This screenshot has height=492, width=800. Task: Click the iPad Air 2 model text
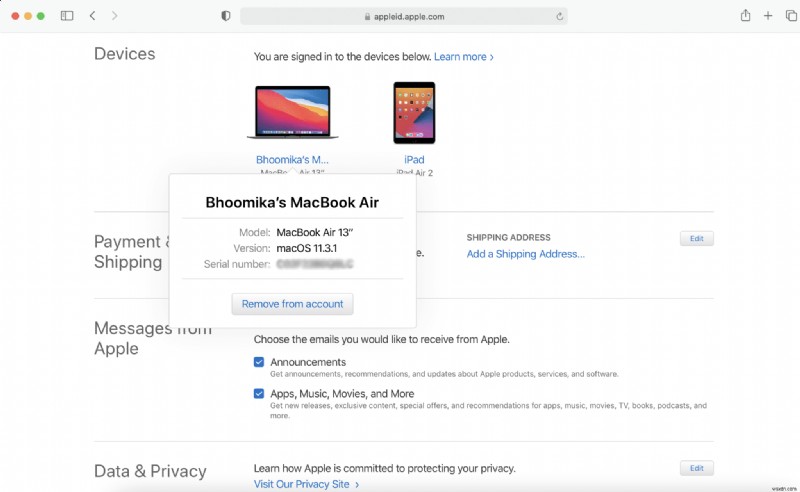tap(414, 173)
